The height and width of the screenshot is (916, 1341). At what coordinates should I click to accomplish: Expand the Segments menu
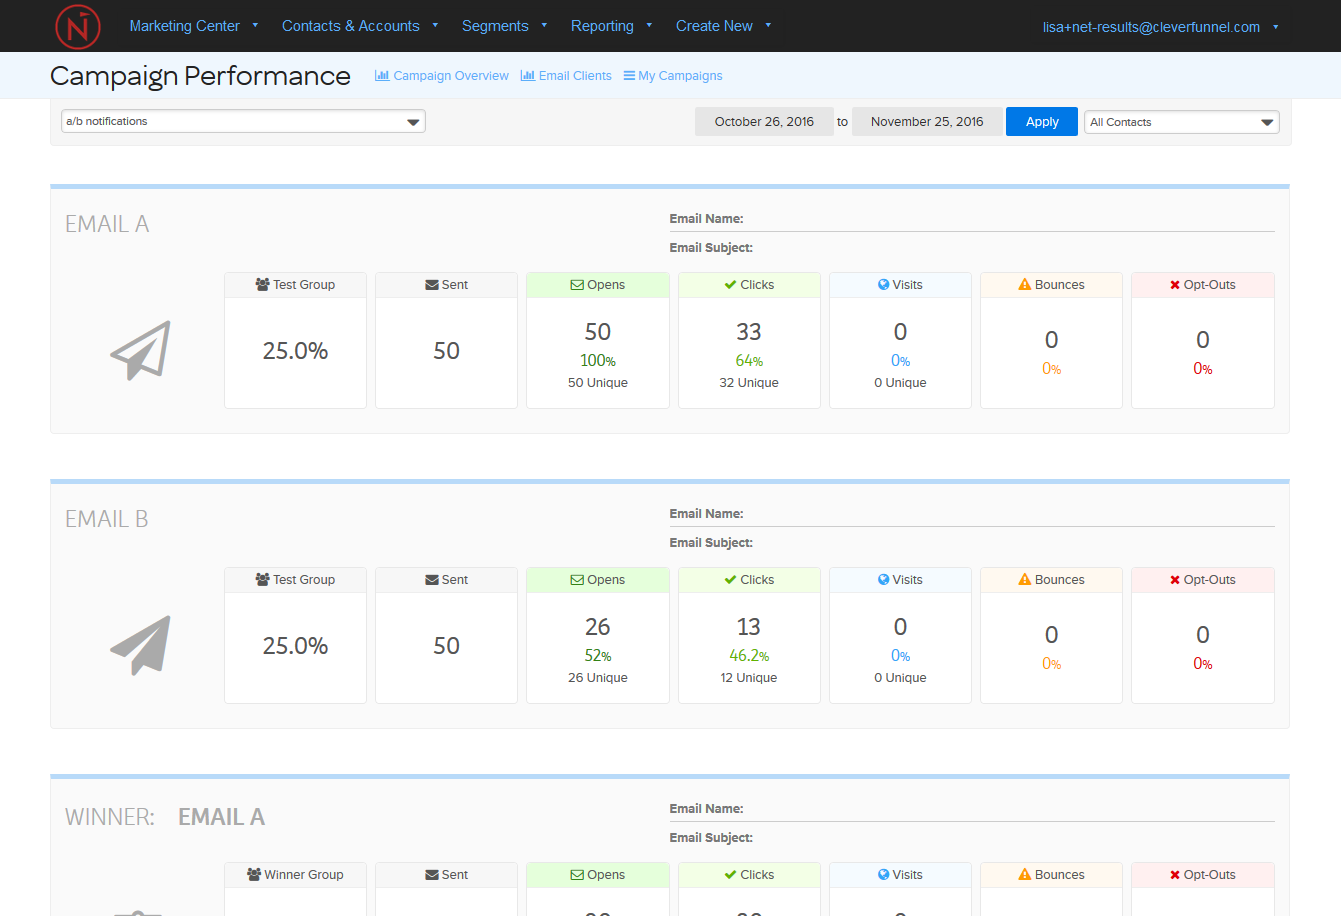(504, 26)
